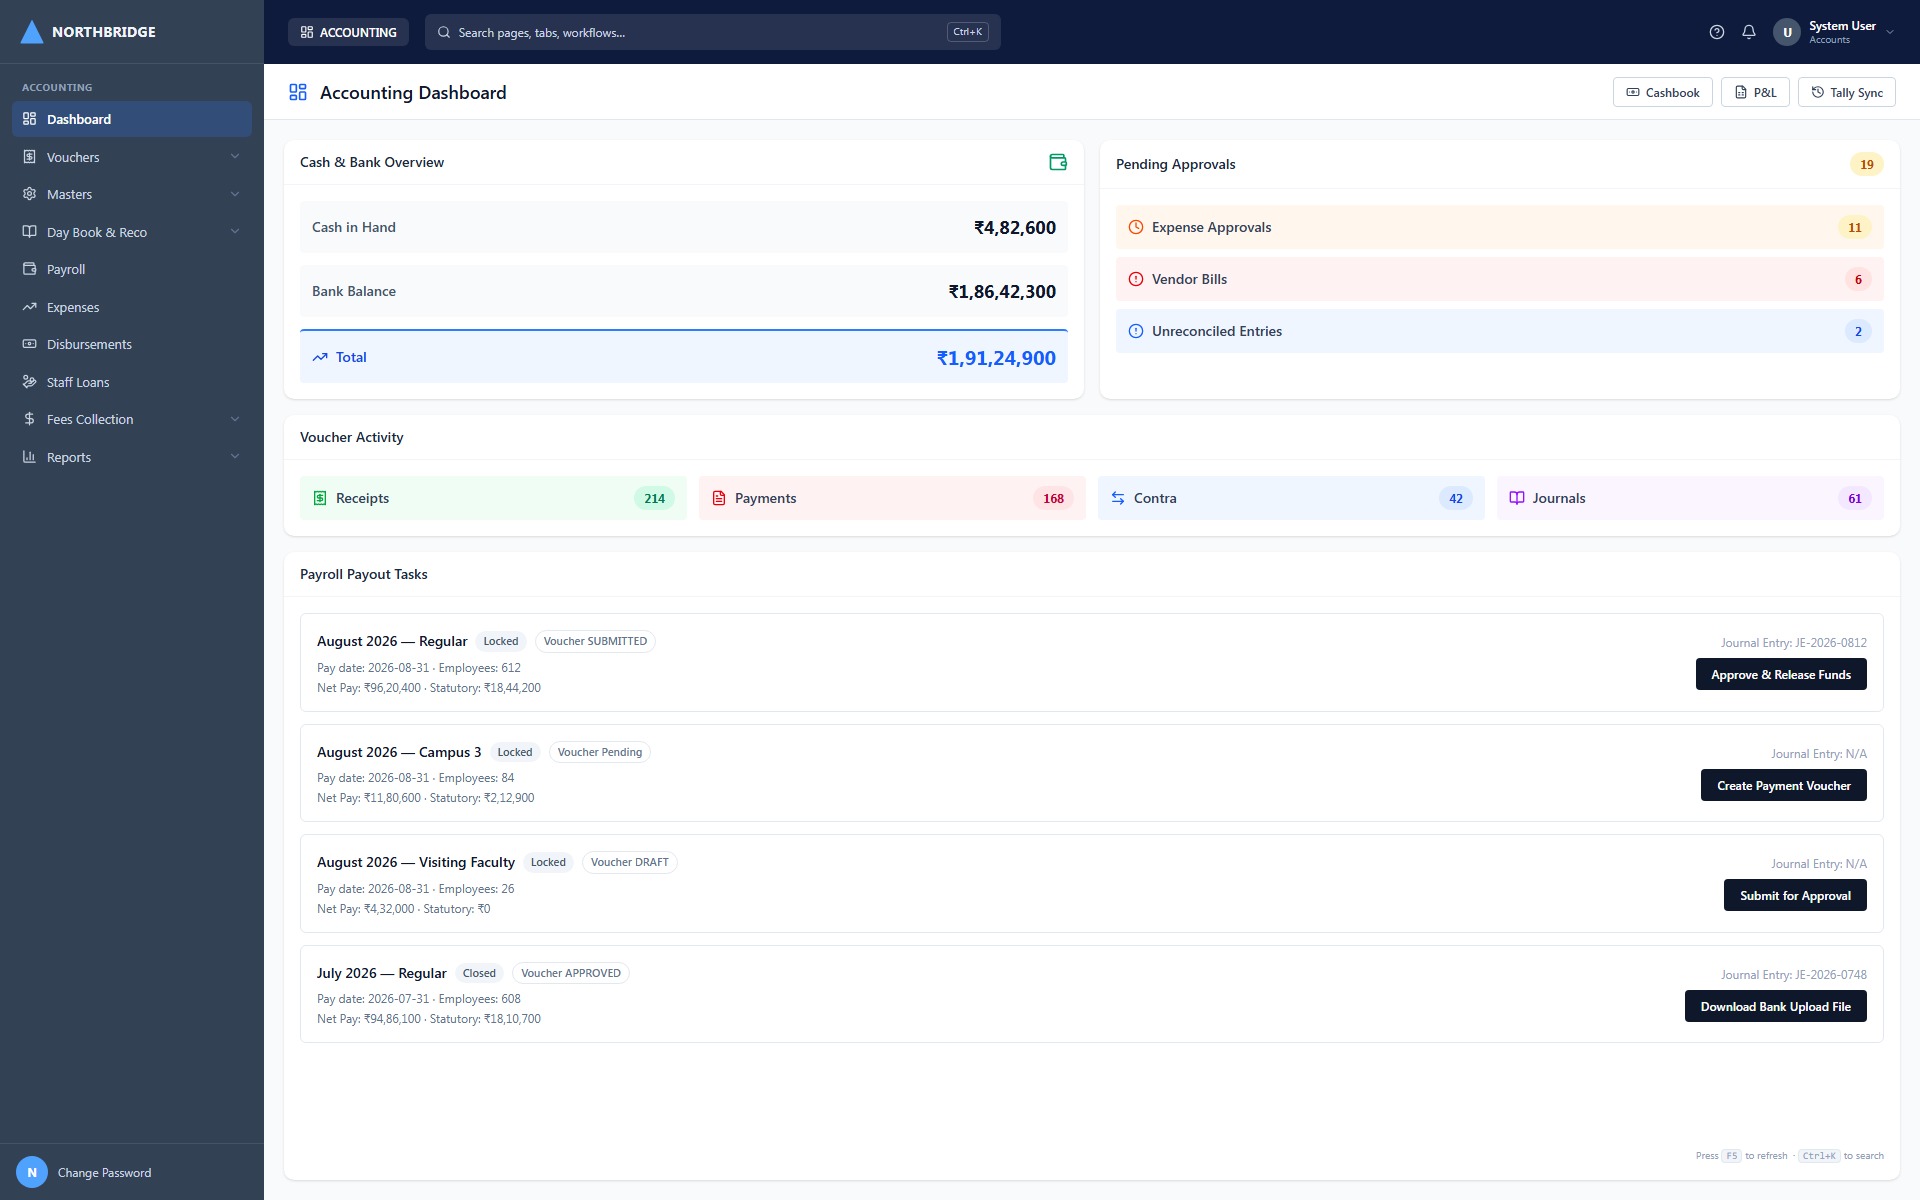This screenshot has width=1920, height=1200.
Task: Submit Visiting Faculty payroll for approval
Action: [x=1795, y=895]
